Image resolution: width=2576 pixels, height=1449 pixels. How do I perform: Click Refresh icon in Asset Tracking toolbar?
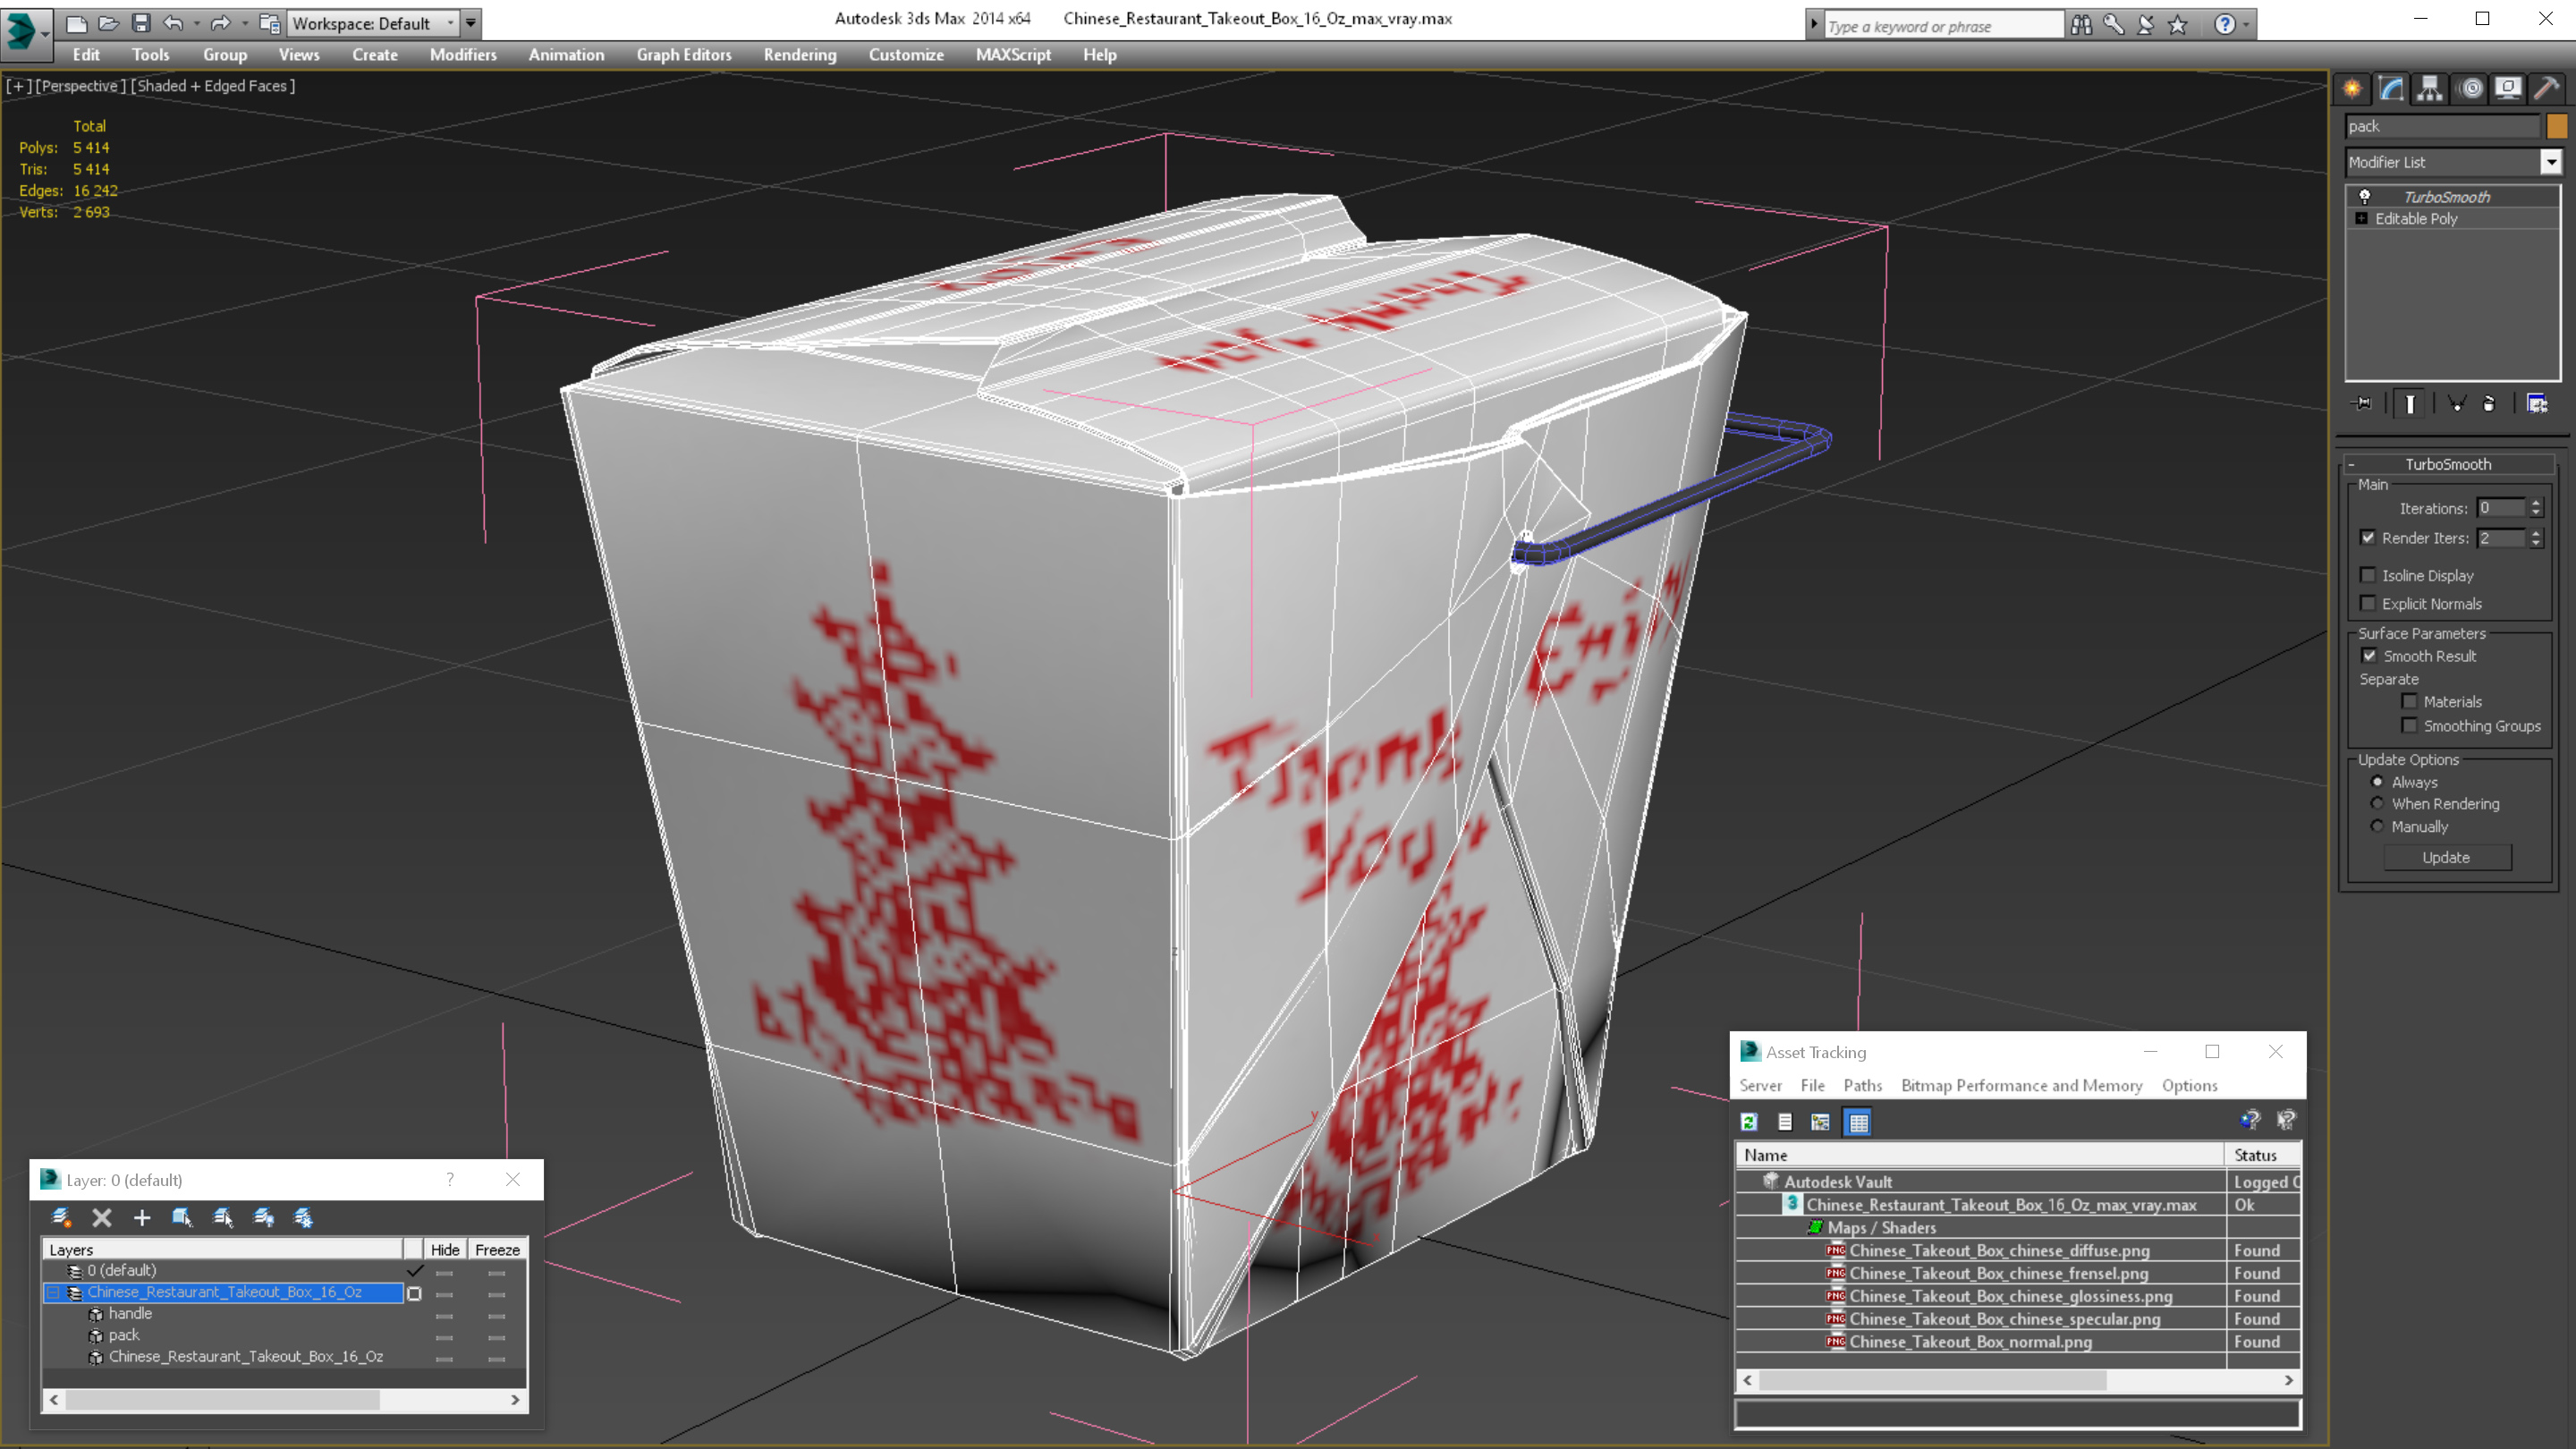[1749, 1122]
